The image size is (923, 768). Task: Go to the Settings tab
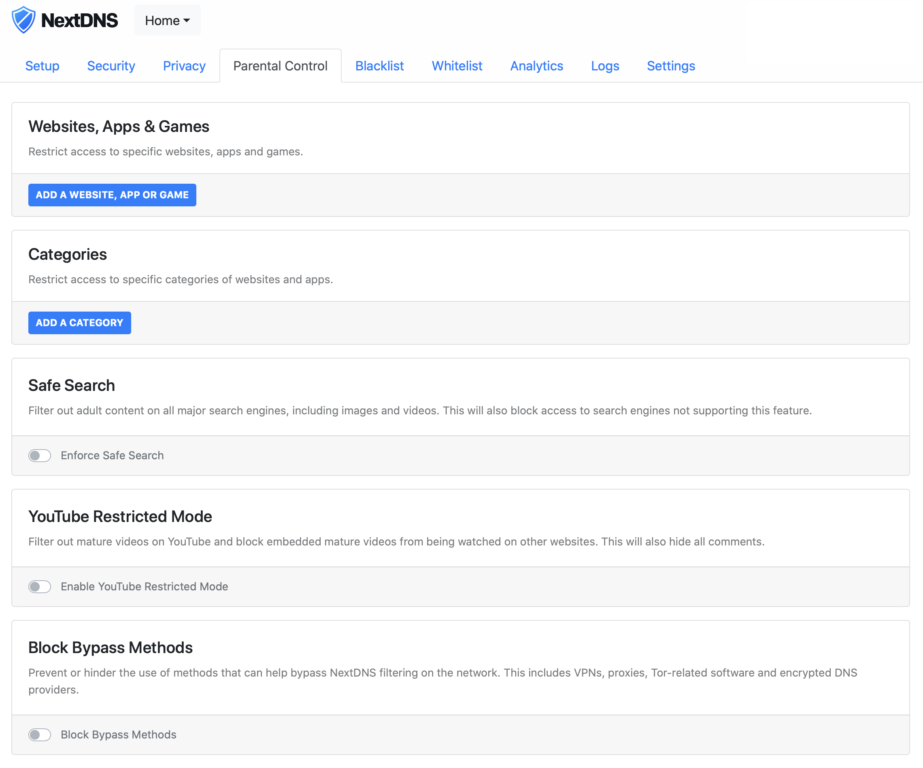coord(671,66)
